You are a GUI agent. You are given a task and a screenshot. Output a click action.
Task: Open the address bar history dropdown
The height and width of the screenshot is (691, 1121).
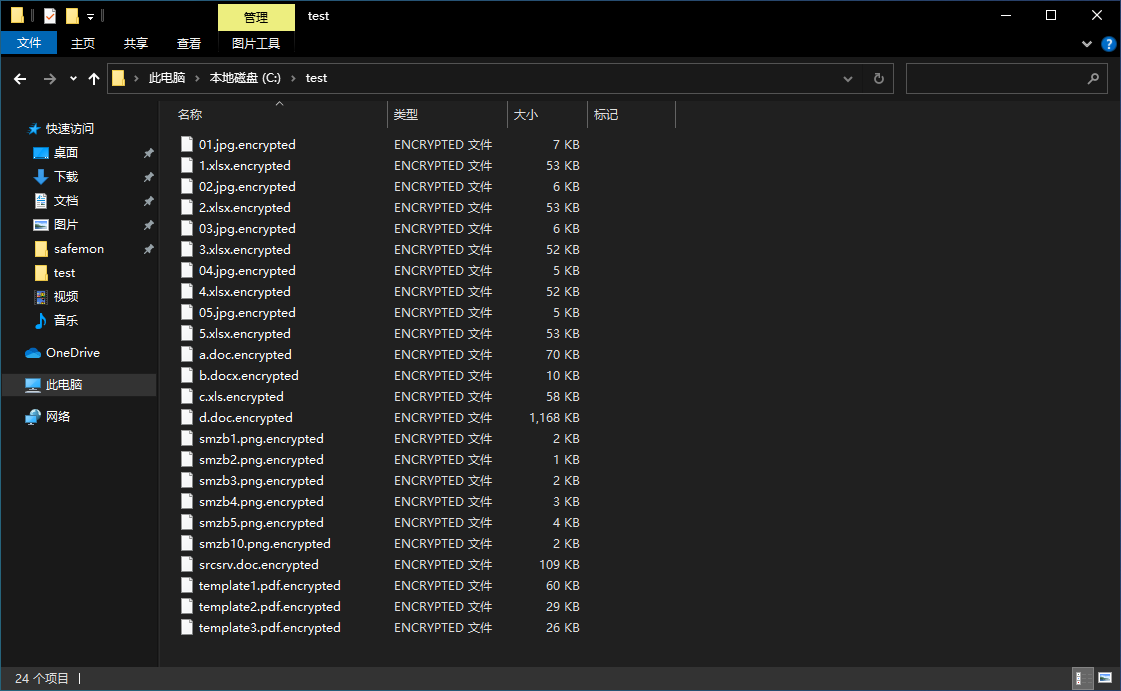pyautogui.click(x=848, y=79)
